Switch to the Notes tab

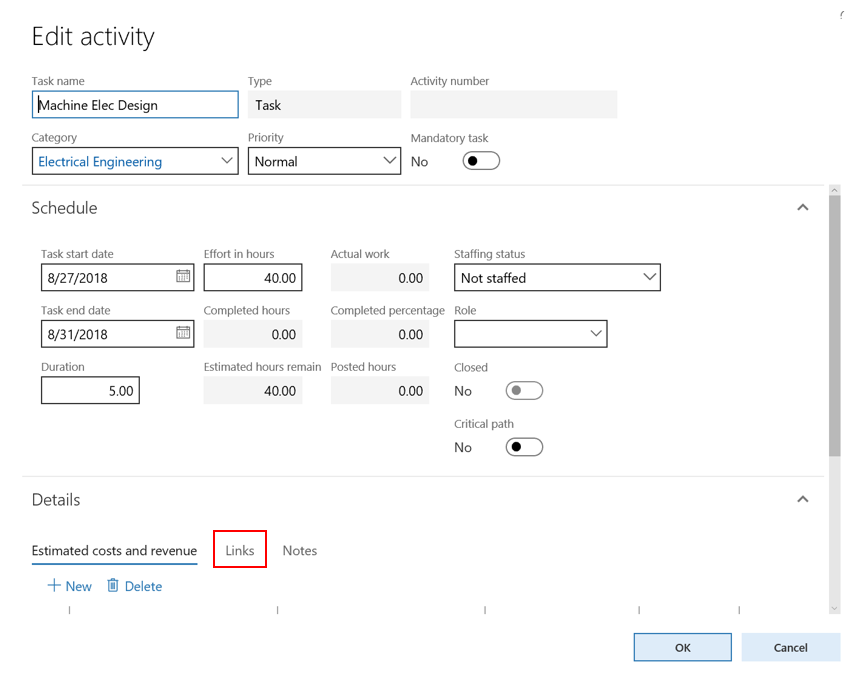click(x=299, y=550)
